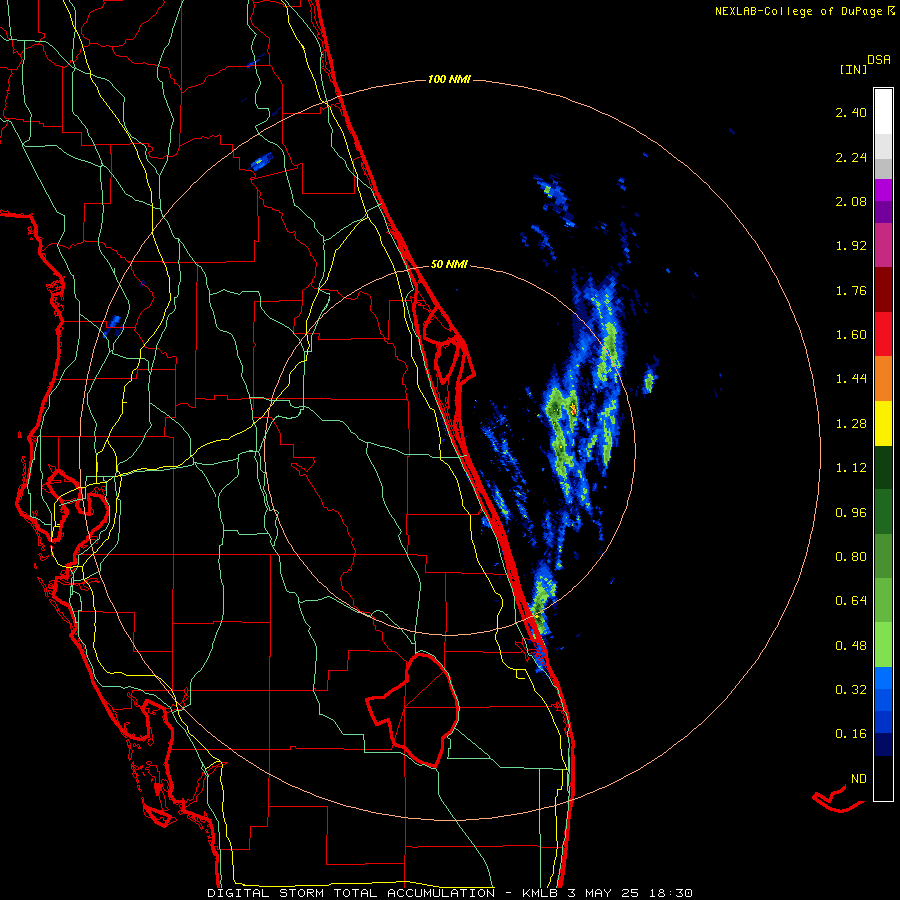Viewport: 900px width, 900px height.
Task: Select the 2.40 legend value
Action: click(851, 112)
